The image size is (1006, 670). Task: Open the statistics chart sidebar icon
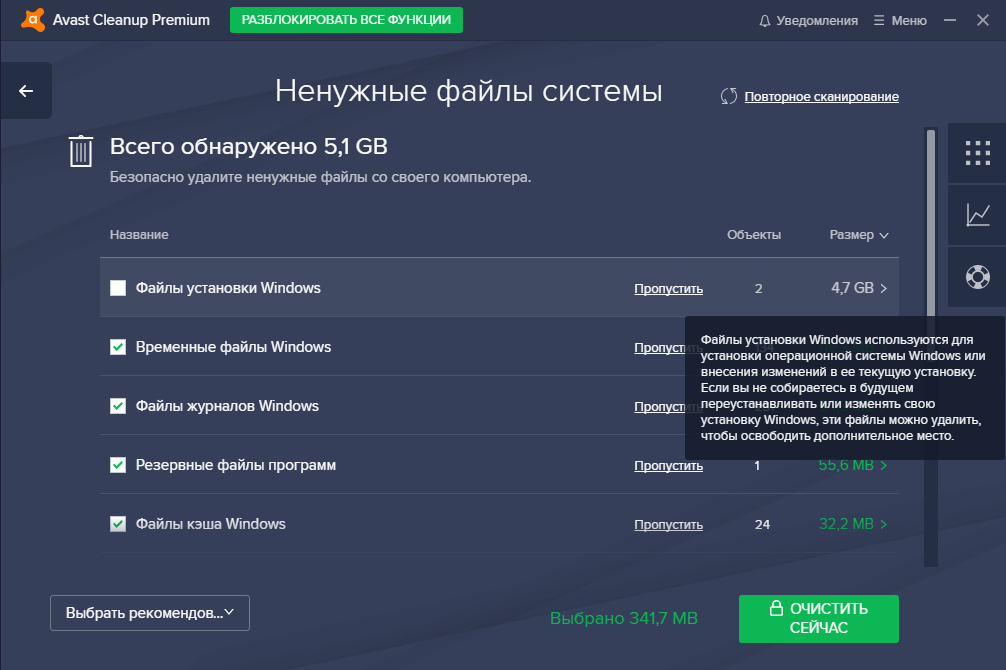pos(978,215)
